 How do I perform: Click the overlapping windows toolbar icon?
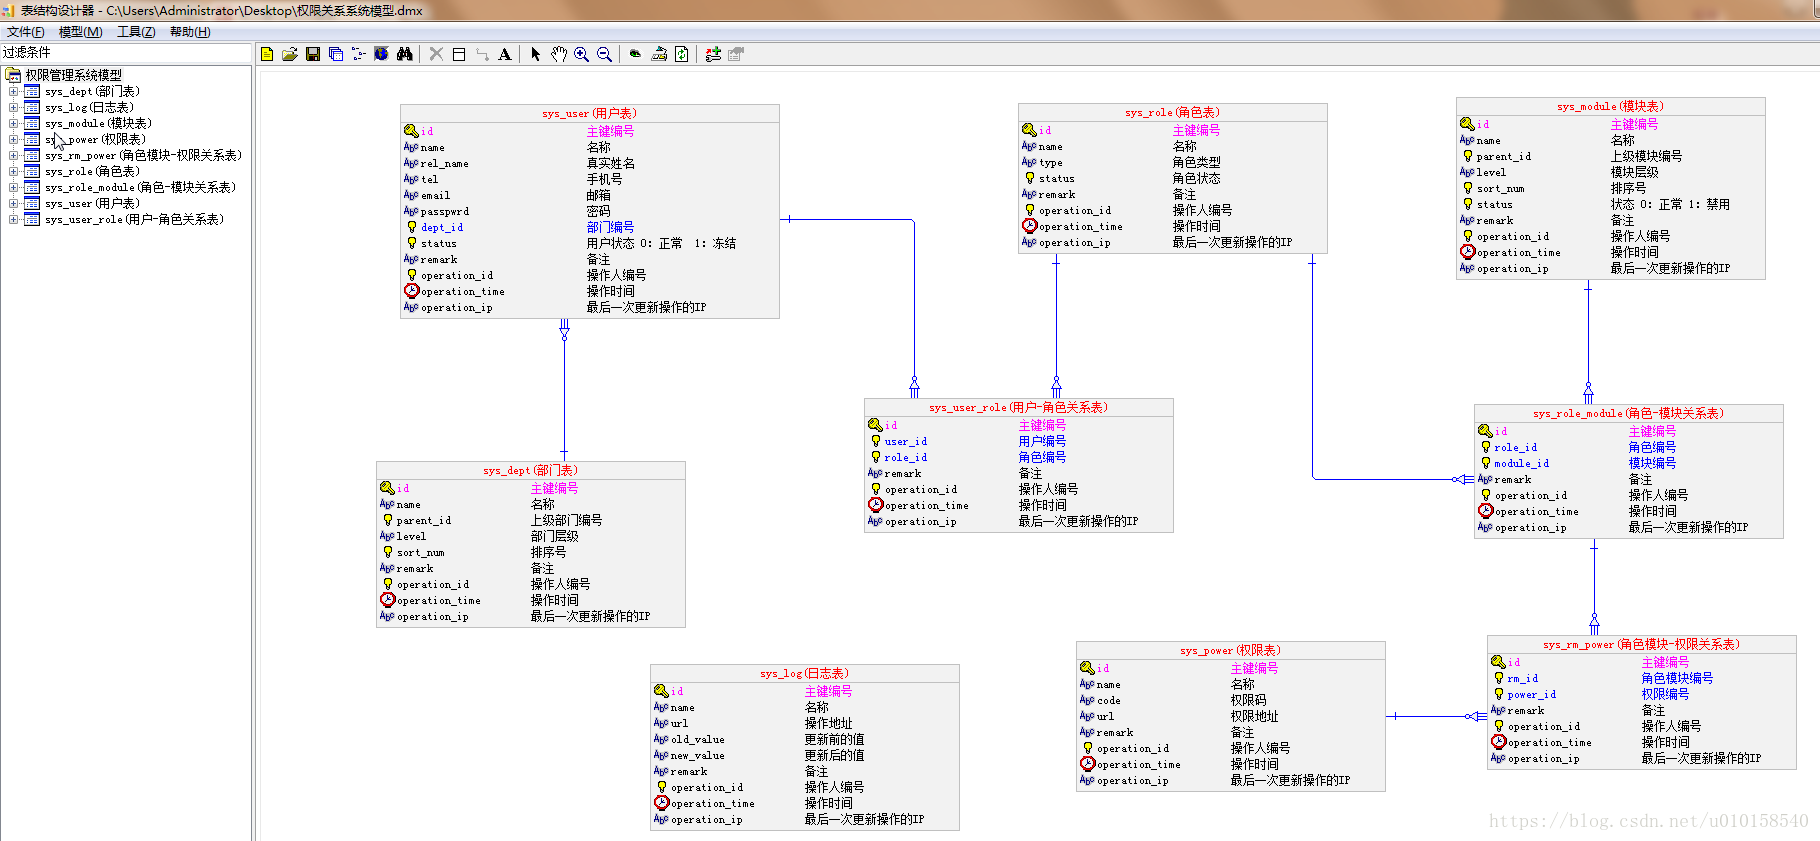tap(336, 54)
